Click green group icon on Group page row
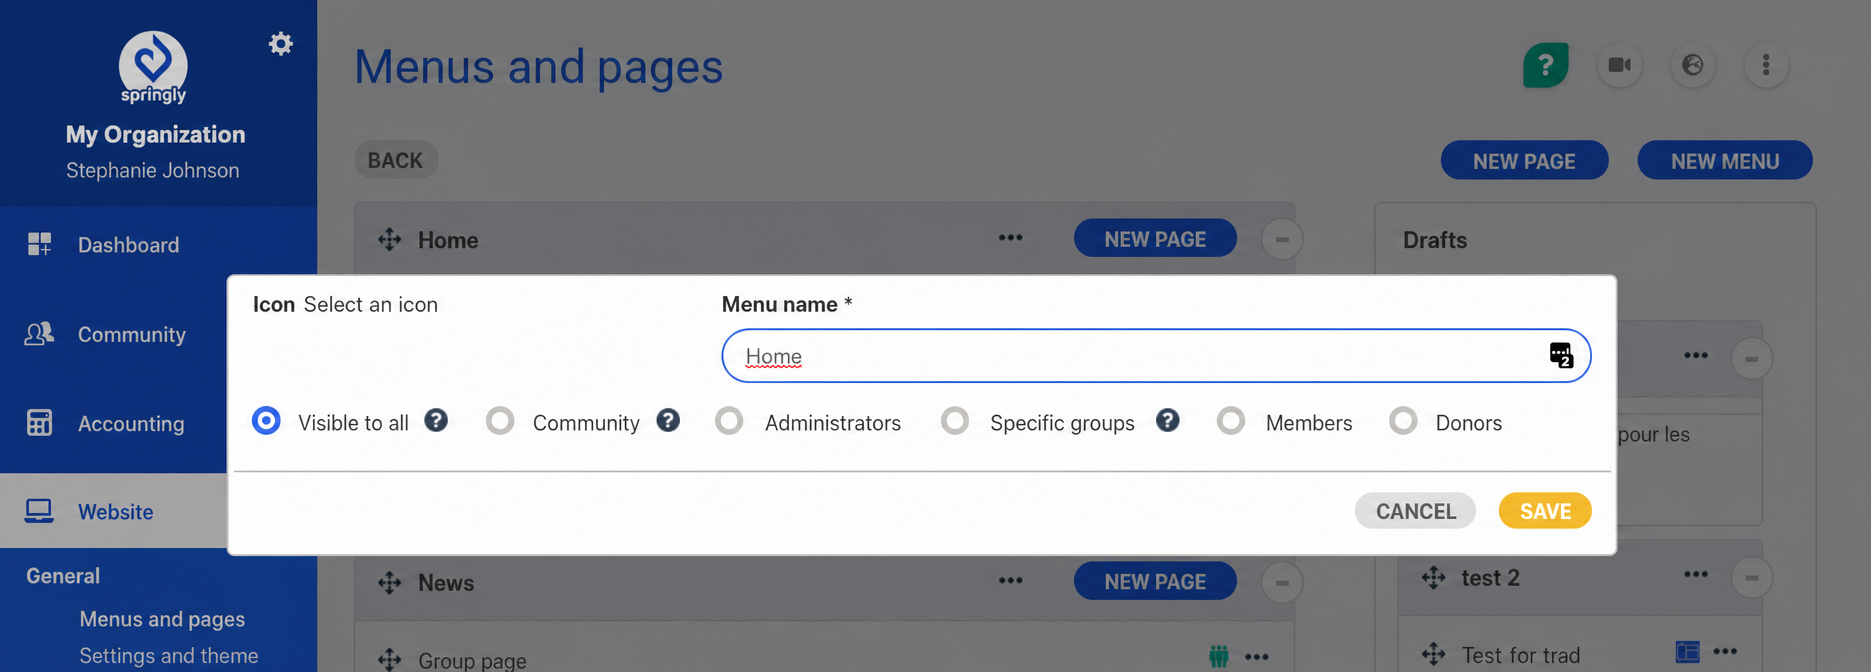Image resolution: width=1871 pixels, height=672 pixels. (1218, 656)
